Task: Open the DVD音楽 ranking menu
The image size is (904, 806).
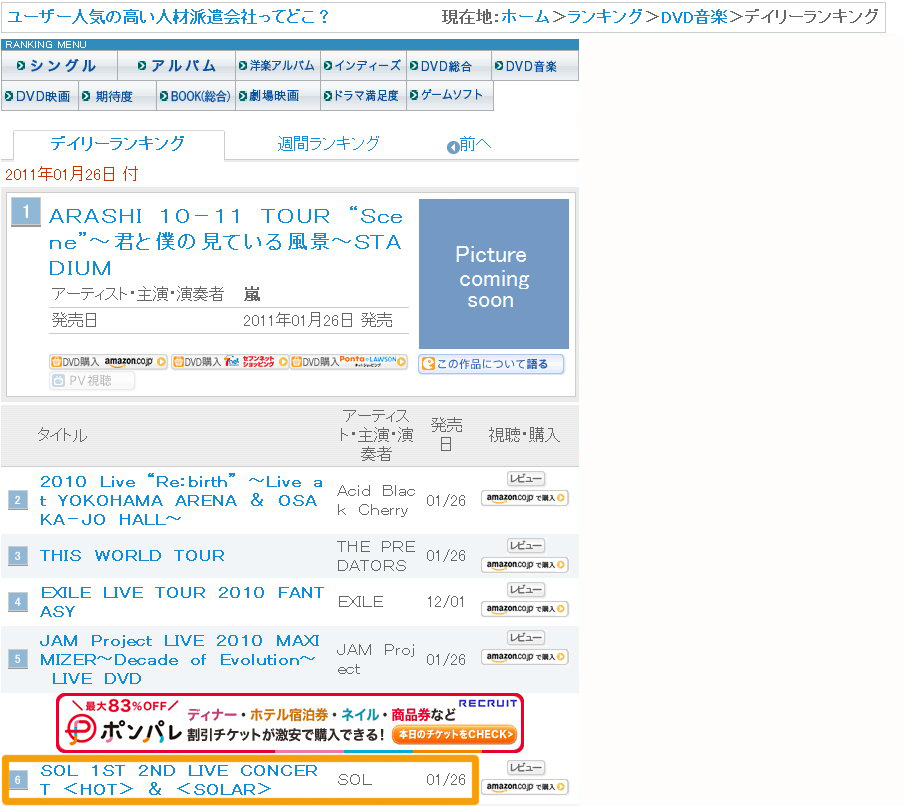Action: (x=534, y=66)
